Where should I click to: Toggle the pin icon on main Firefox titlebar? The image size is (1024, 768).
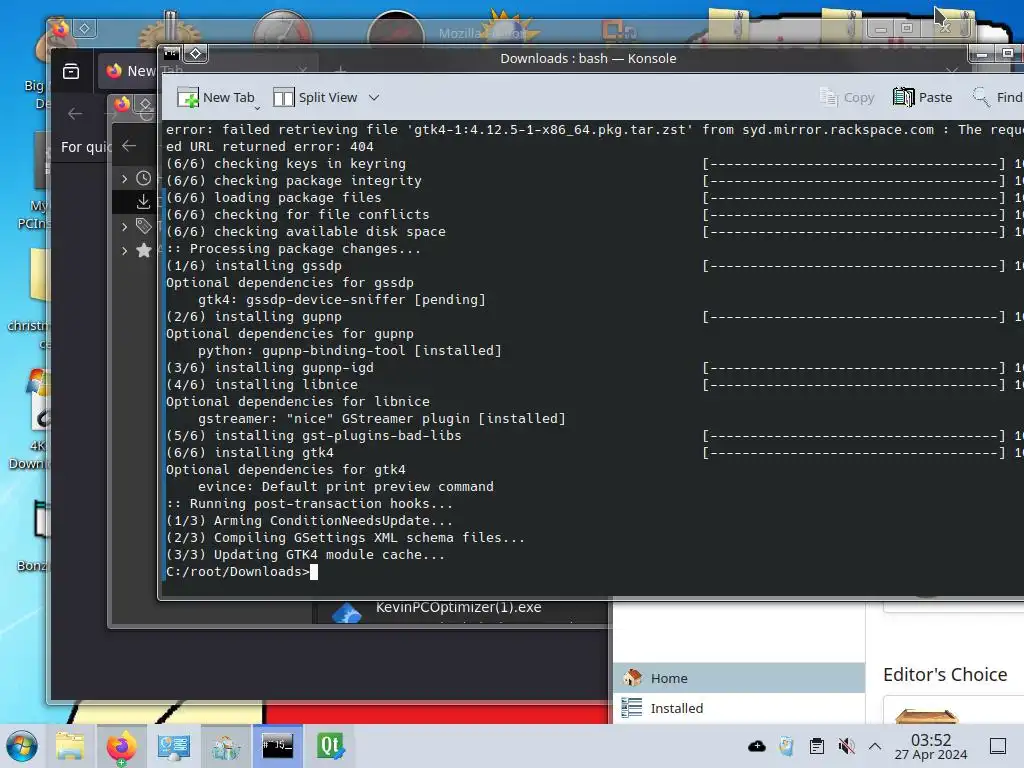coord(84,29)
